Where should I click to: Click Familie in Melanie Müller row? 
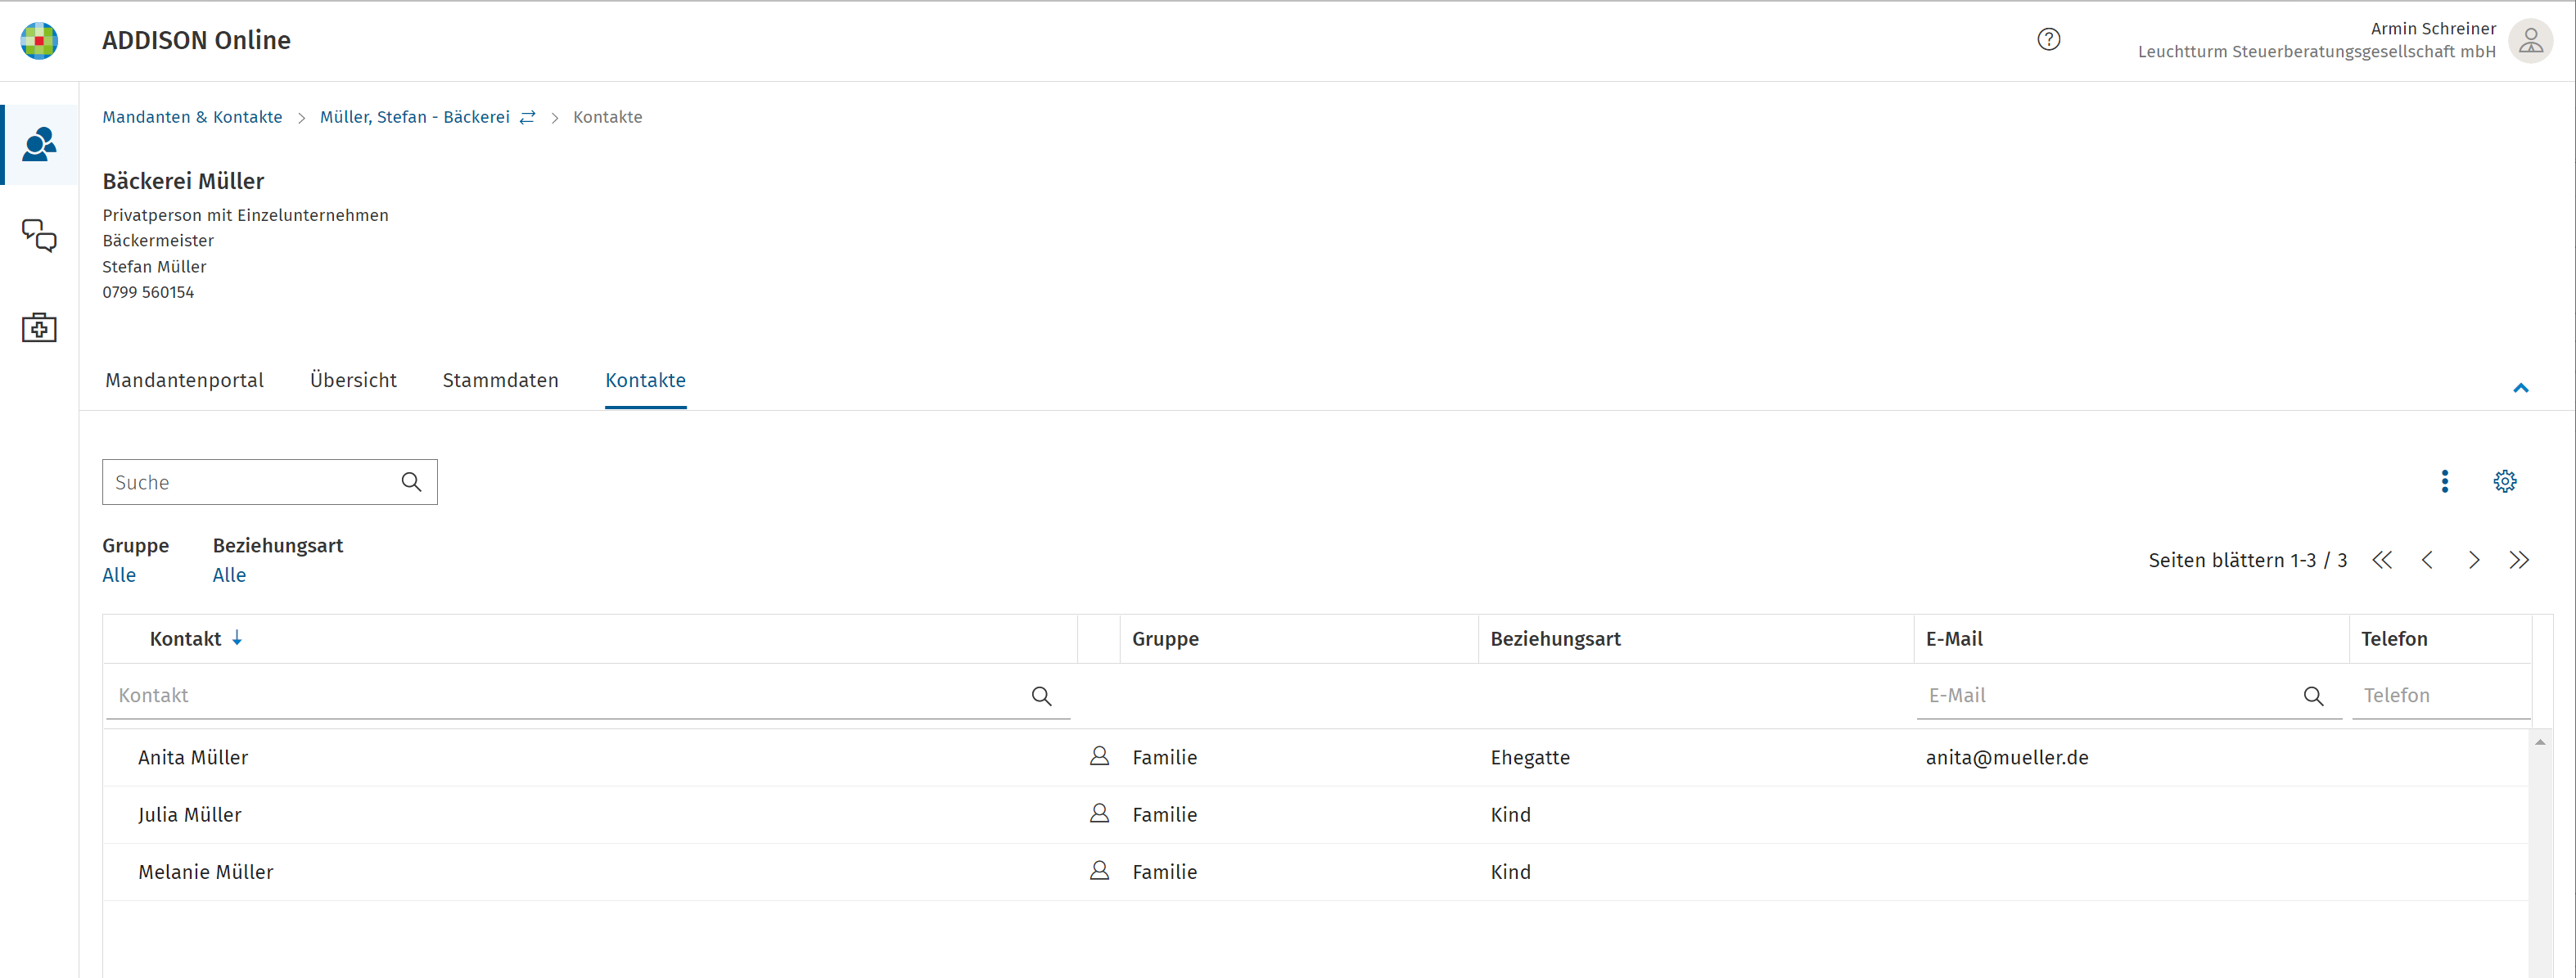click(x=1164, y=871)
